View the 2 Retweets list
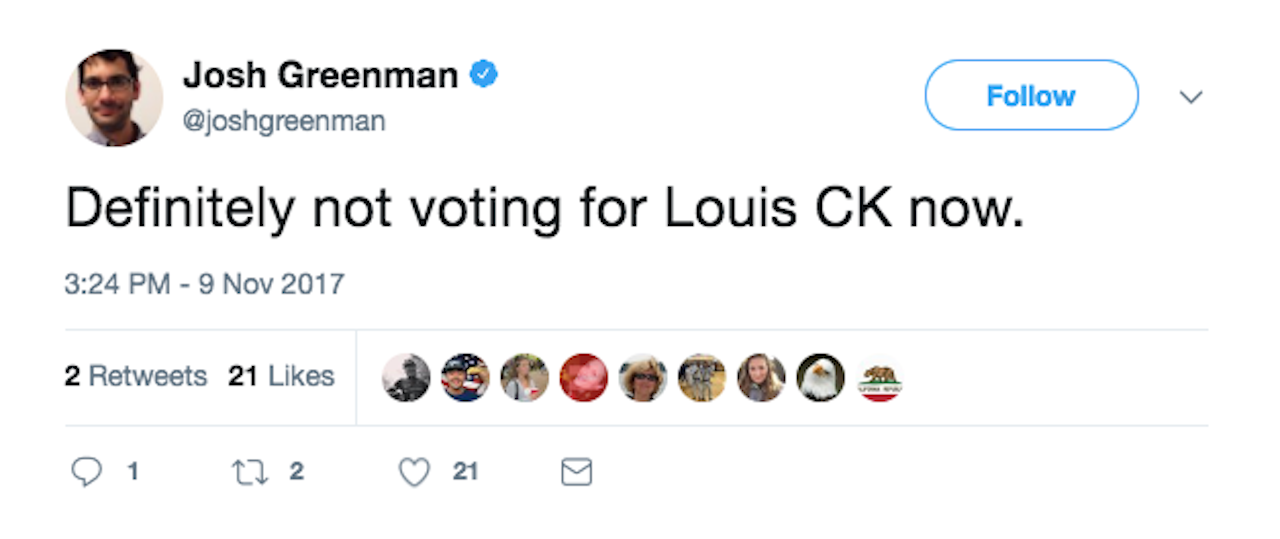The image size is (1280, 539). pyautogui.click(x=136, y=377)
